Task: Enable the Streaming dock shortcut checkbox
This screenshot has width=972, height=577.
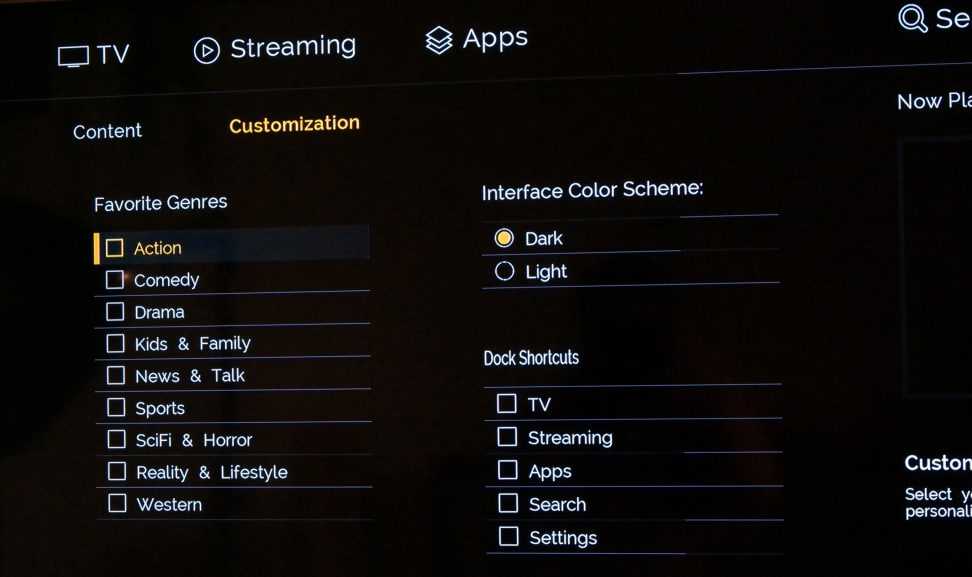Action: click(x=507, y=437)
